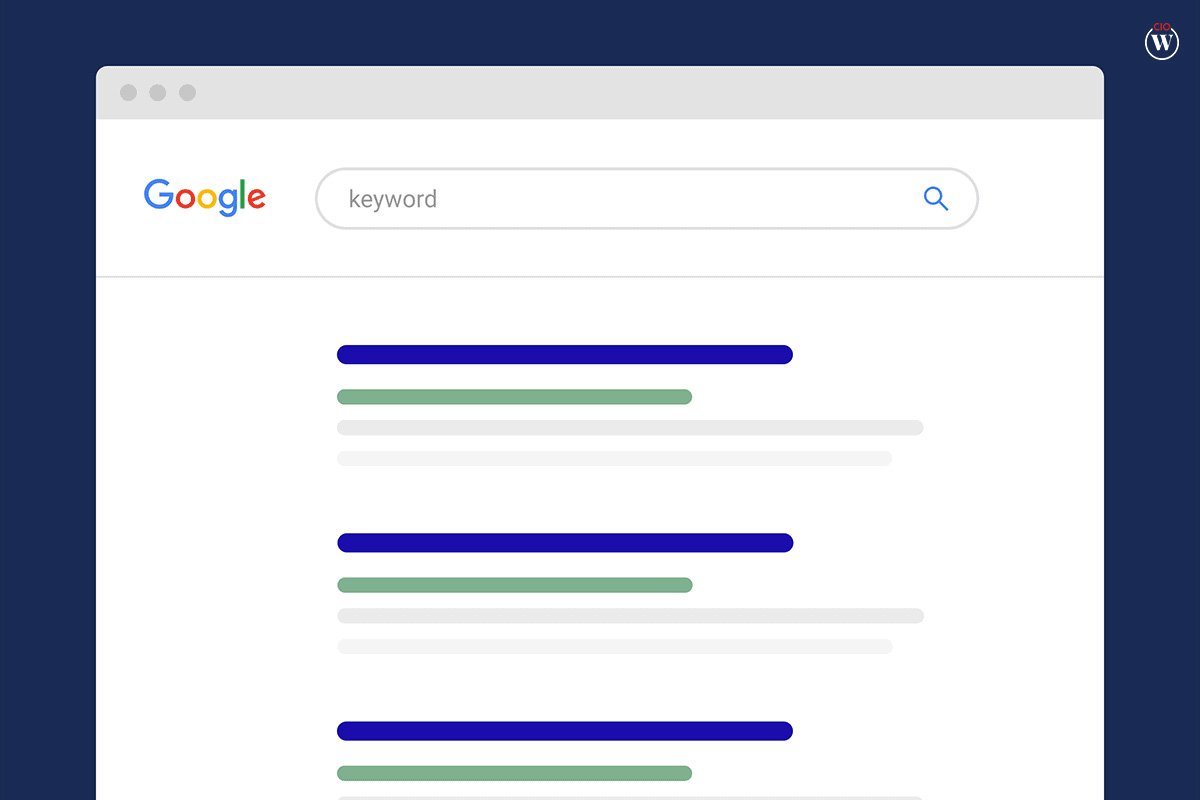Click the second result's lower gray snippet line
This screenshot has height=800, width=1200.
tap(614, 647)
